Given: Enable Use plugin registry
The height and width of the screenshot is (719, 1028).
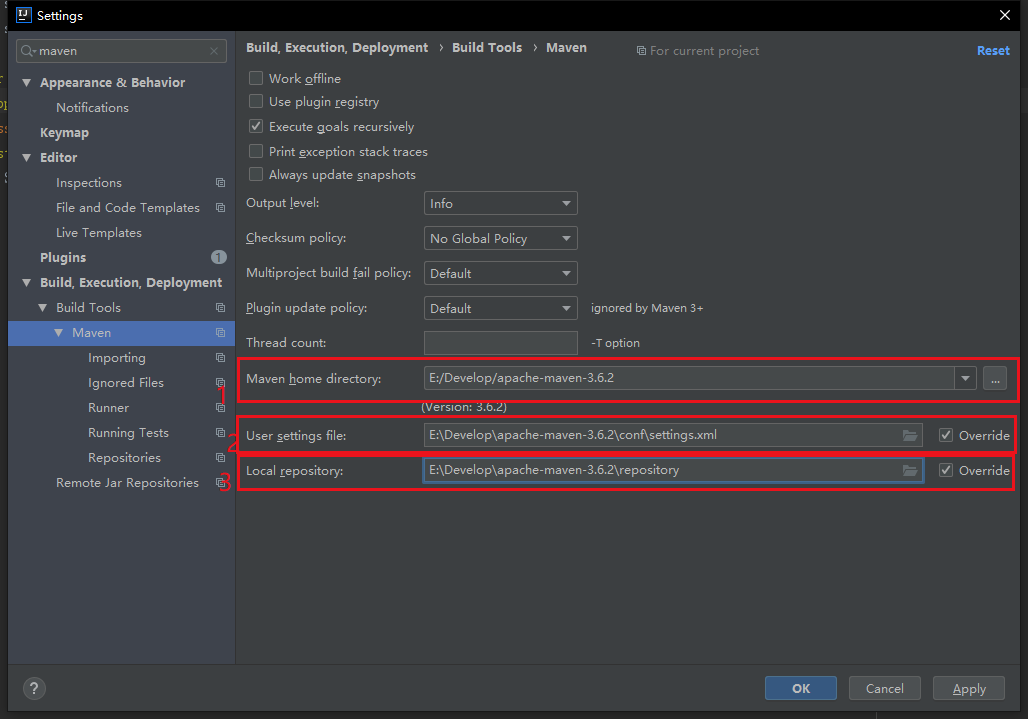Looking at the screenshot, I should point(256,102).
